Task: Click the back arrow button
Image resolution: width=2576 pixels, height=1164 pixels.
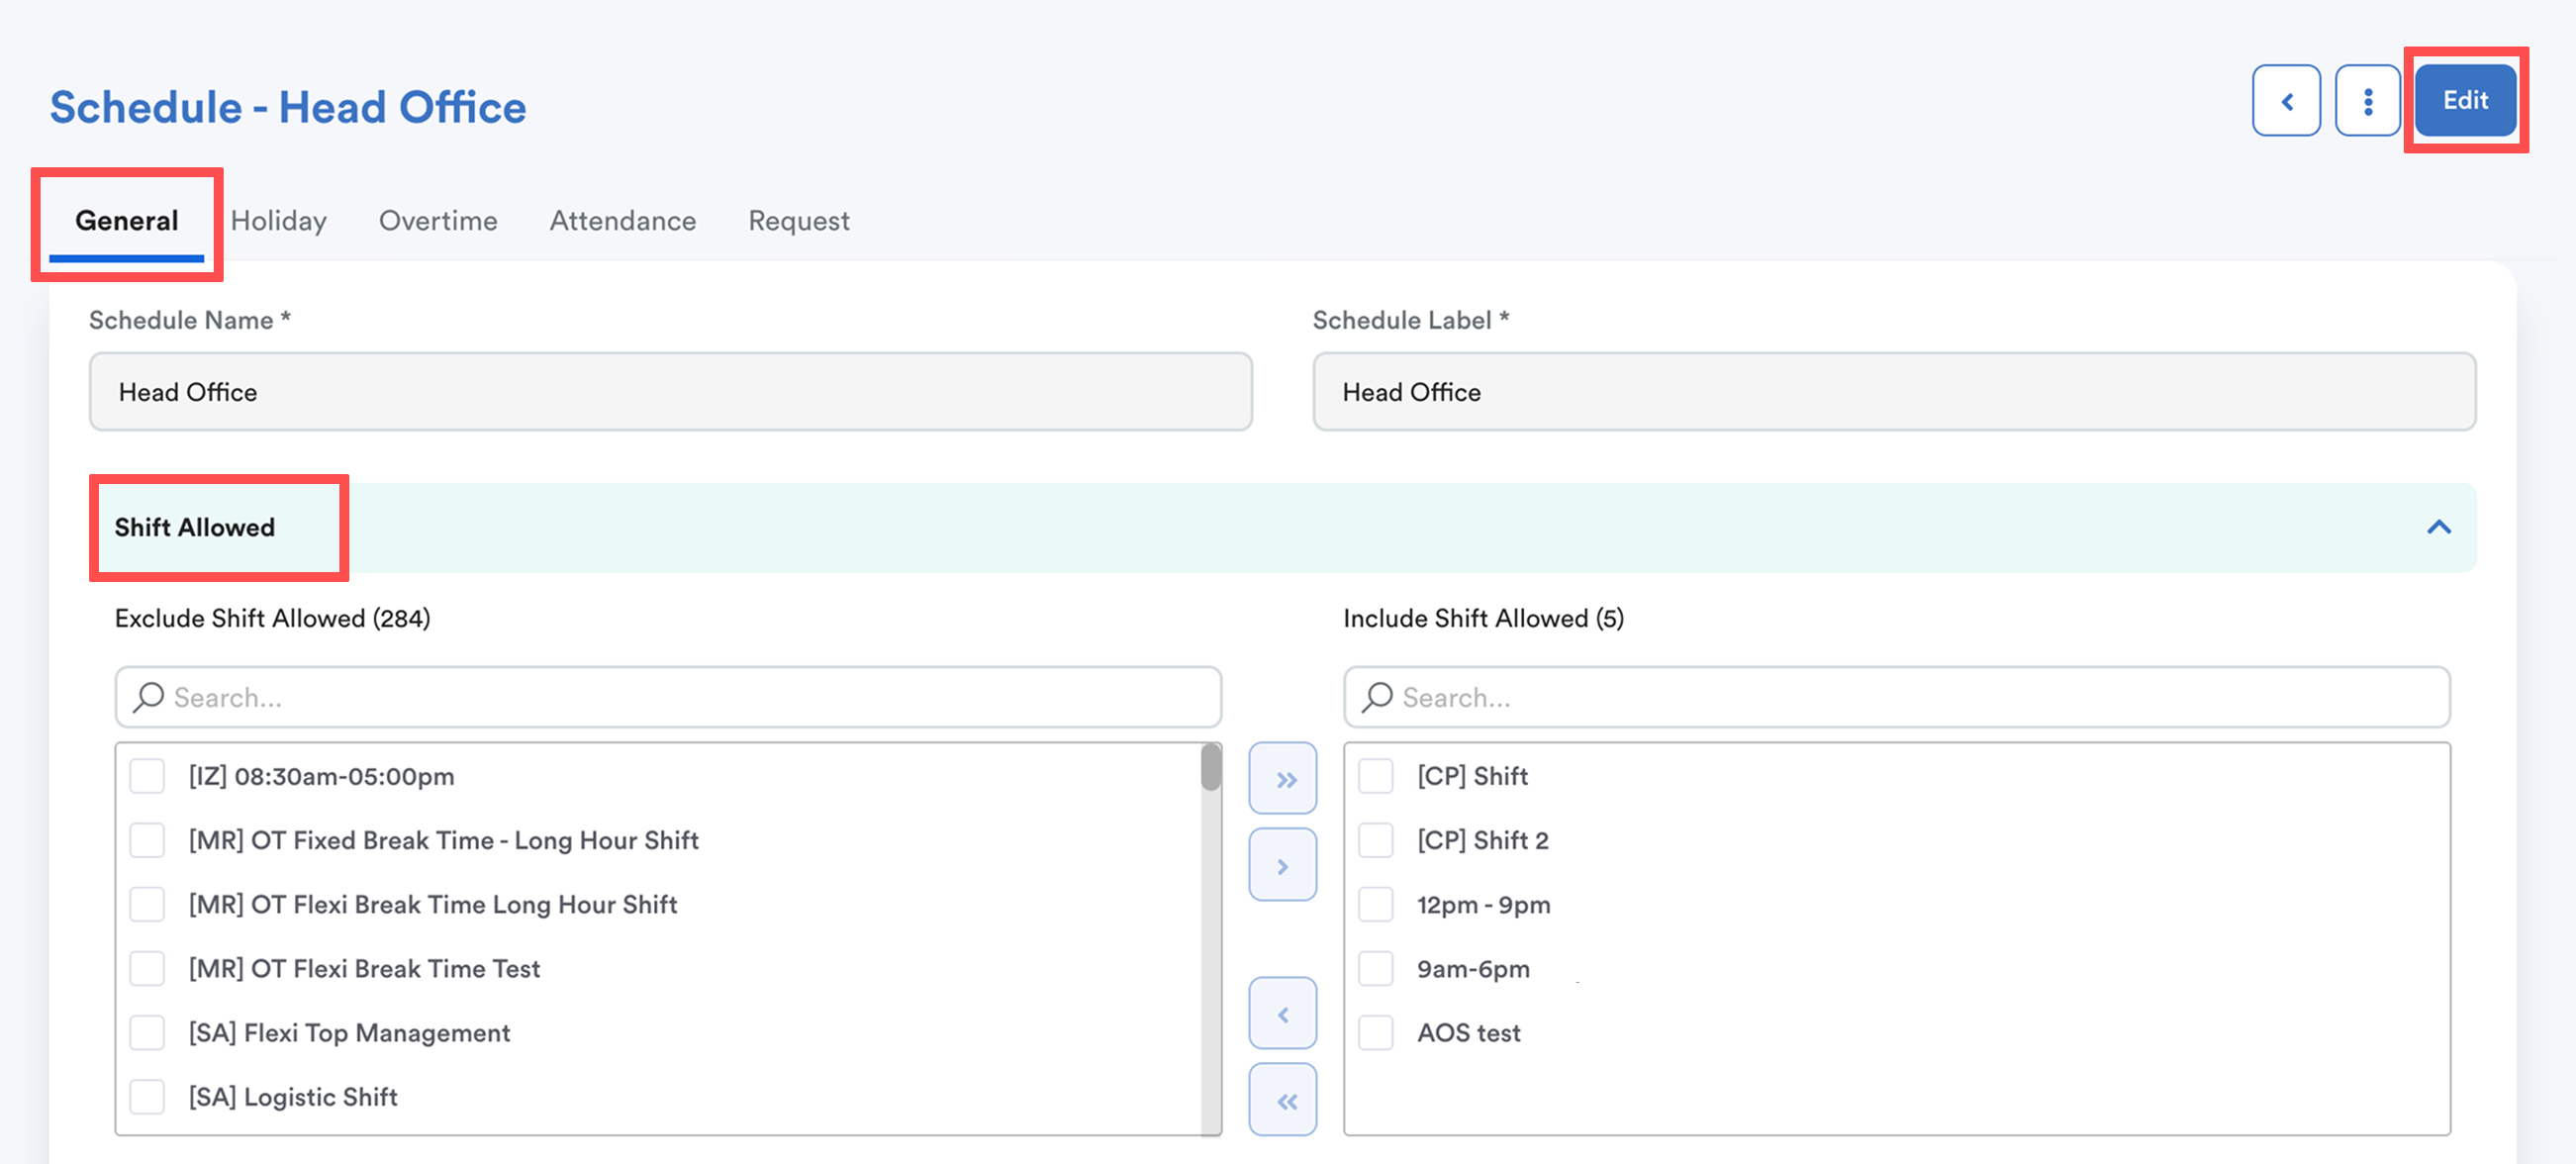Action: [2285, 101]
